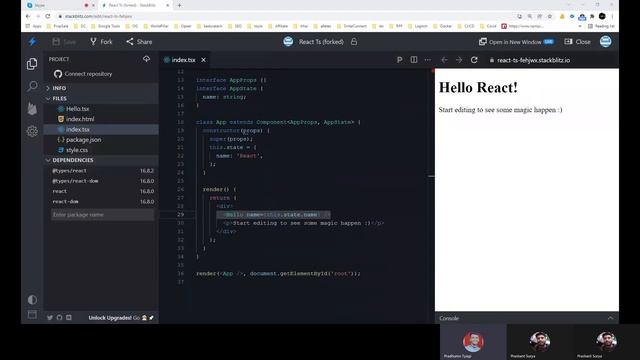Screen dimensions: 640x360
Task: Open the preview in a new window
Action: pos(516,42)
